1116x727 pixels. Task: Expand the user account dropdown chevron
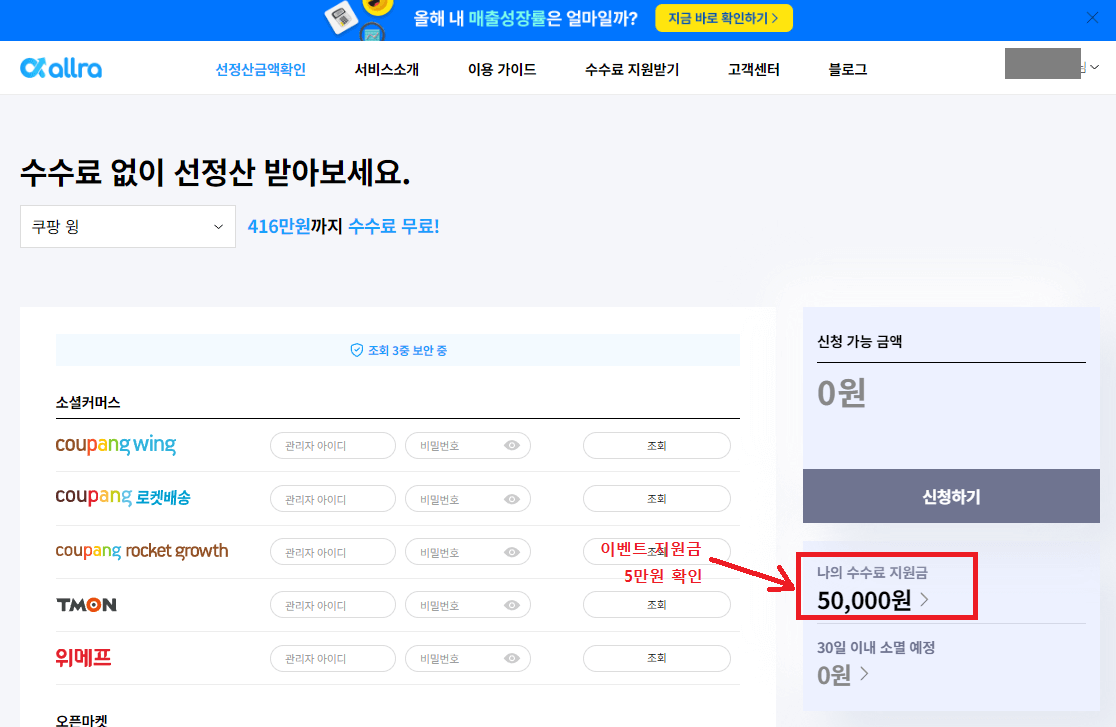(x=1095, y=67)
